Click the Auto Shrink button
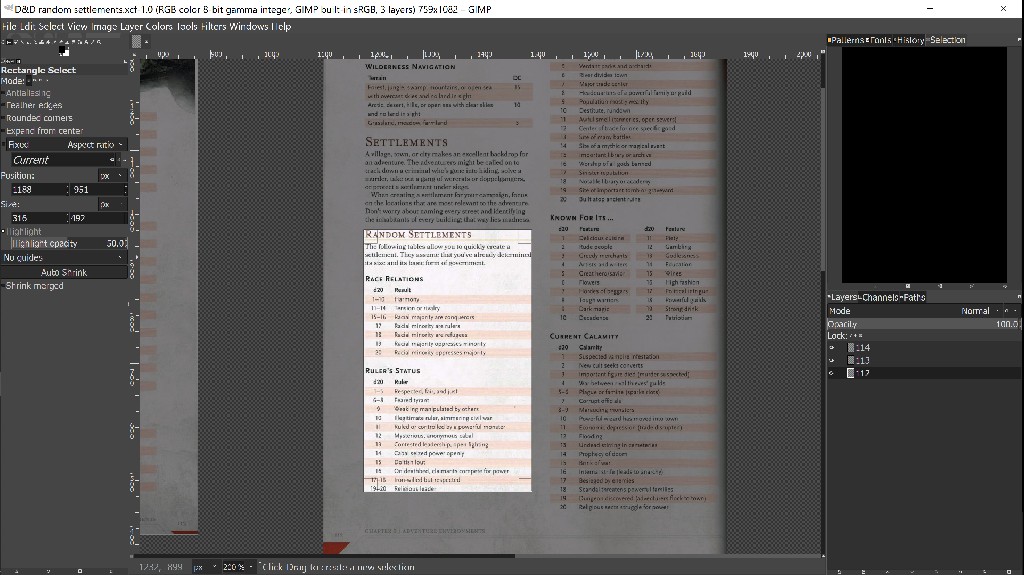Viewport: 1024px width, 575px height. (x=64, y=272)
